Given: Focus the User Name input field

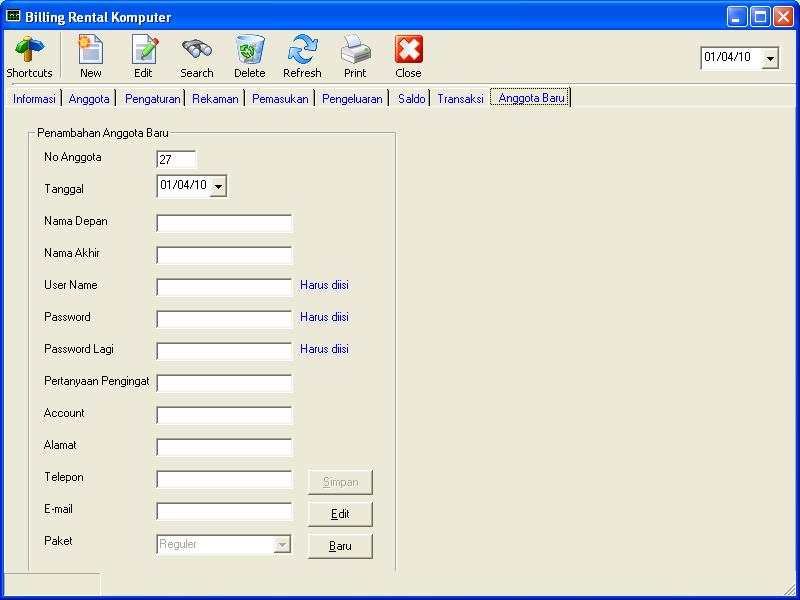Looking at the screenshot, I should (224, 287).
